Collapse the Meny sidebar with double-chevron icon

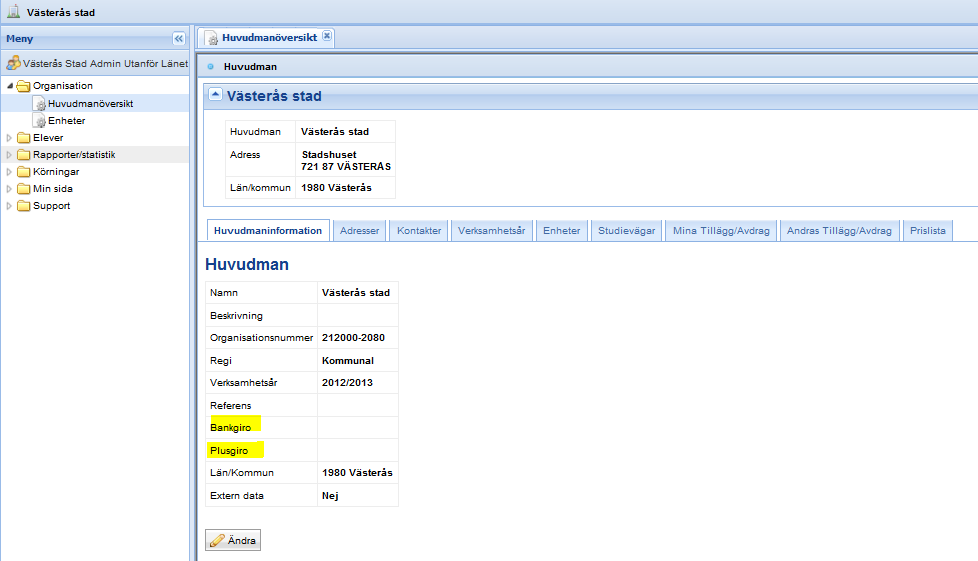click(x=179, y=39)
